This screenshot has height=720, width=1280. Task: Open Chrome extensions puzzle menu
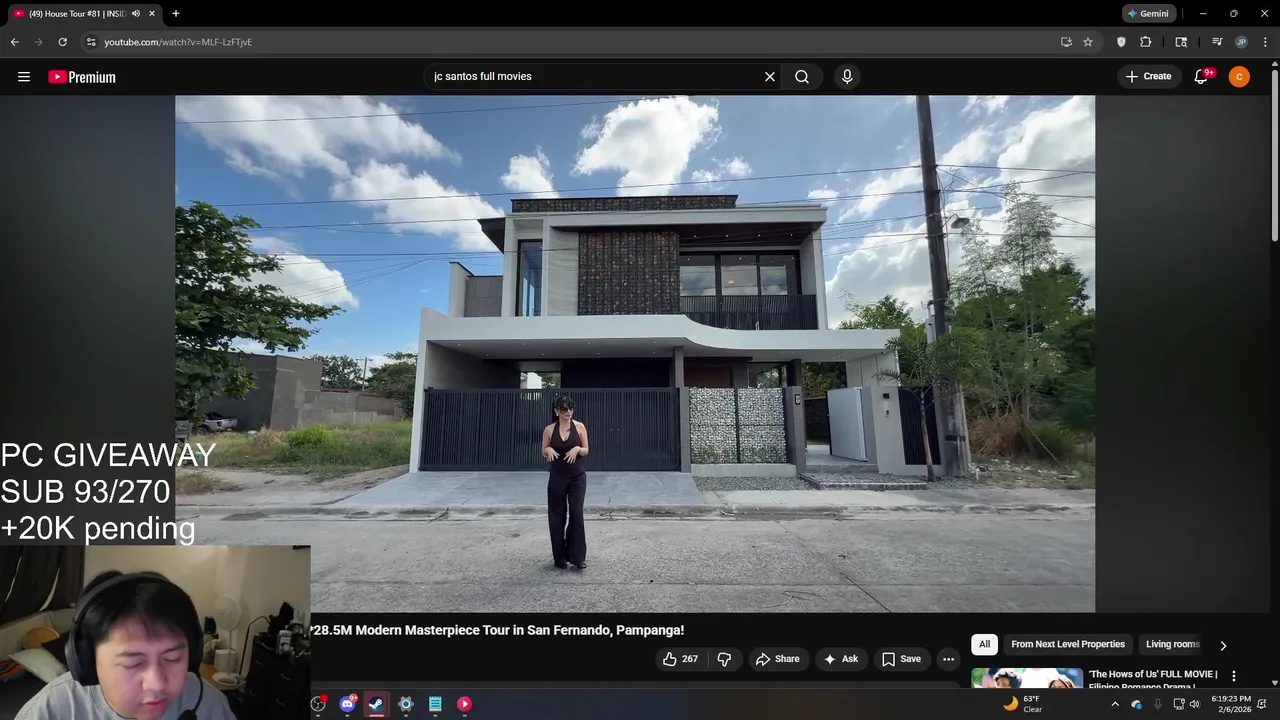pyautogui.click(x=1146, y=42)
